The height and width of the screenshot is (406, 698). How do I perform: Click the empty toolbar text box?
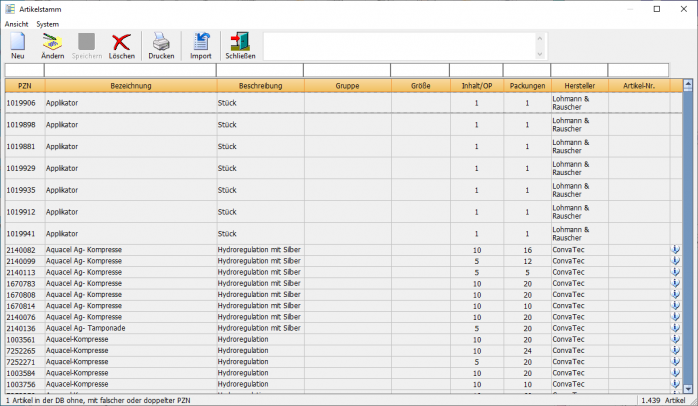tap(399, 46)
